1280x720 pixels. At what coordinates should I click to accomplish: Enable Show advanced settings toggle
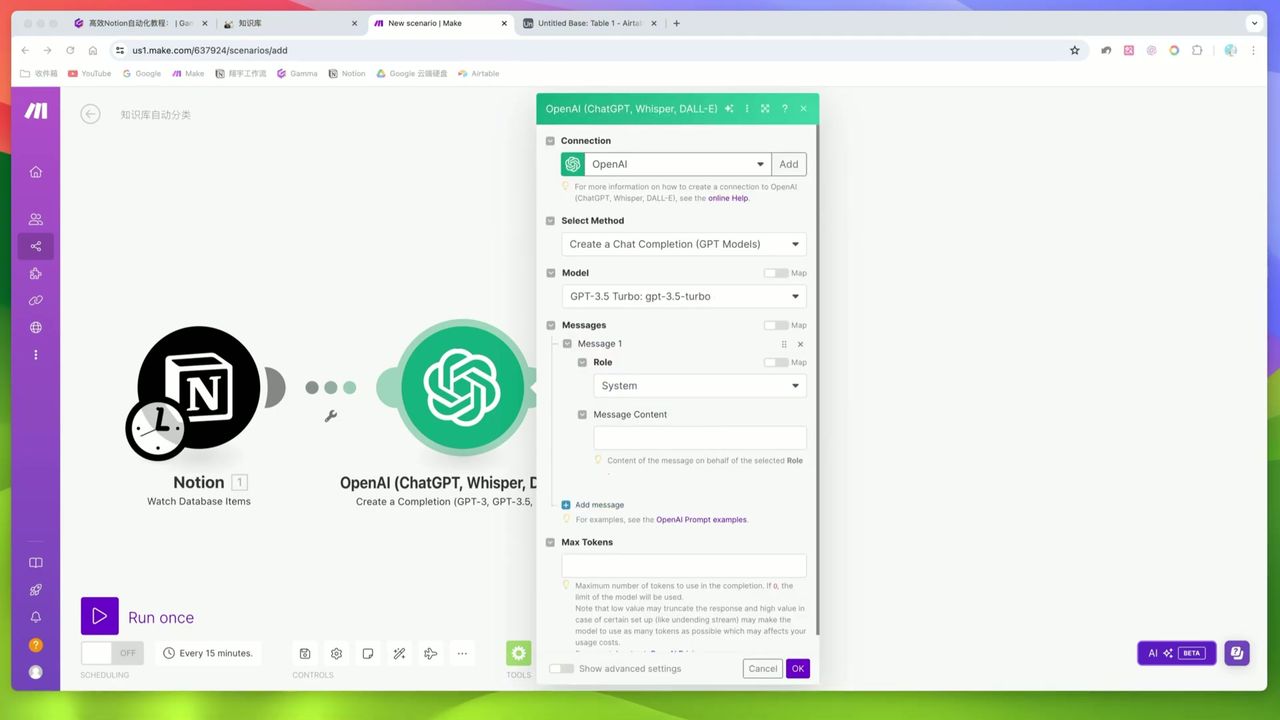pyautogui.click(x=562, y=668)
